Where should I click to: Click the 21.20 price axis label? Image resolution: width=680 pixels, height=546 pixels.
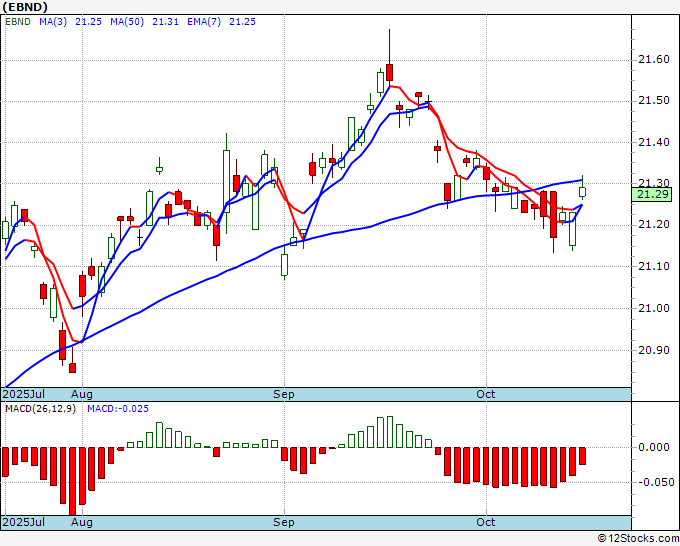point(654,224)
